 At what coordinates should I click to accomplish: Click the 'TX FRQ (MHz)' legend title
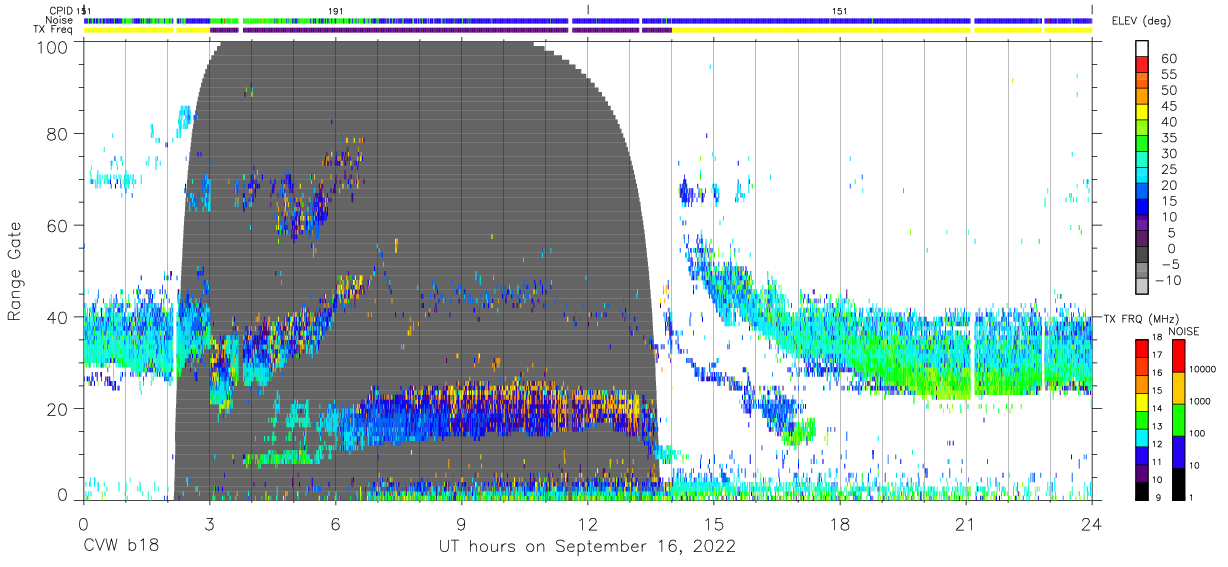[x=1139, y=318]
